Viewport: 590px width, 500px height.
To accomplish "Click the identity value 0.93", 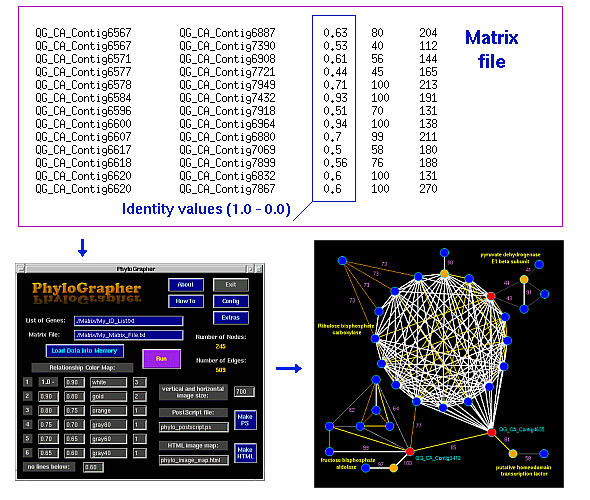I will [x=335, y=98].
